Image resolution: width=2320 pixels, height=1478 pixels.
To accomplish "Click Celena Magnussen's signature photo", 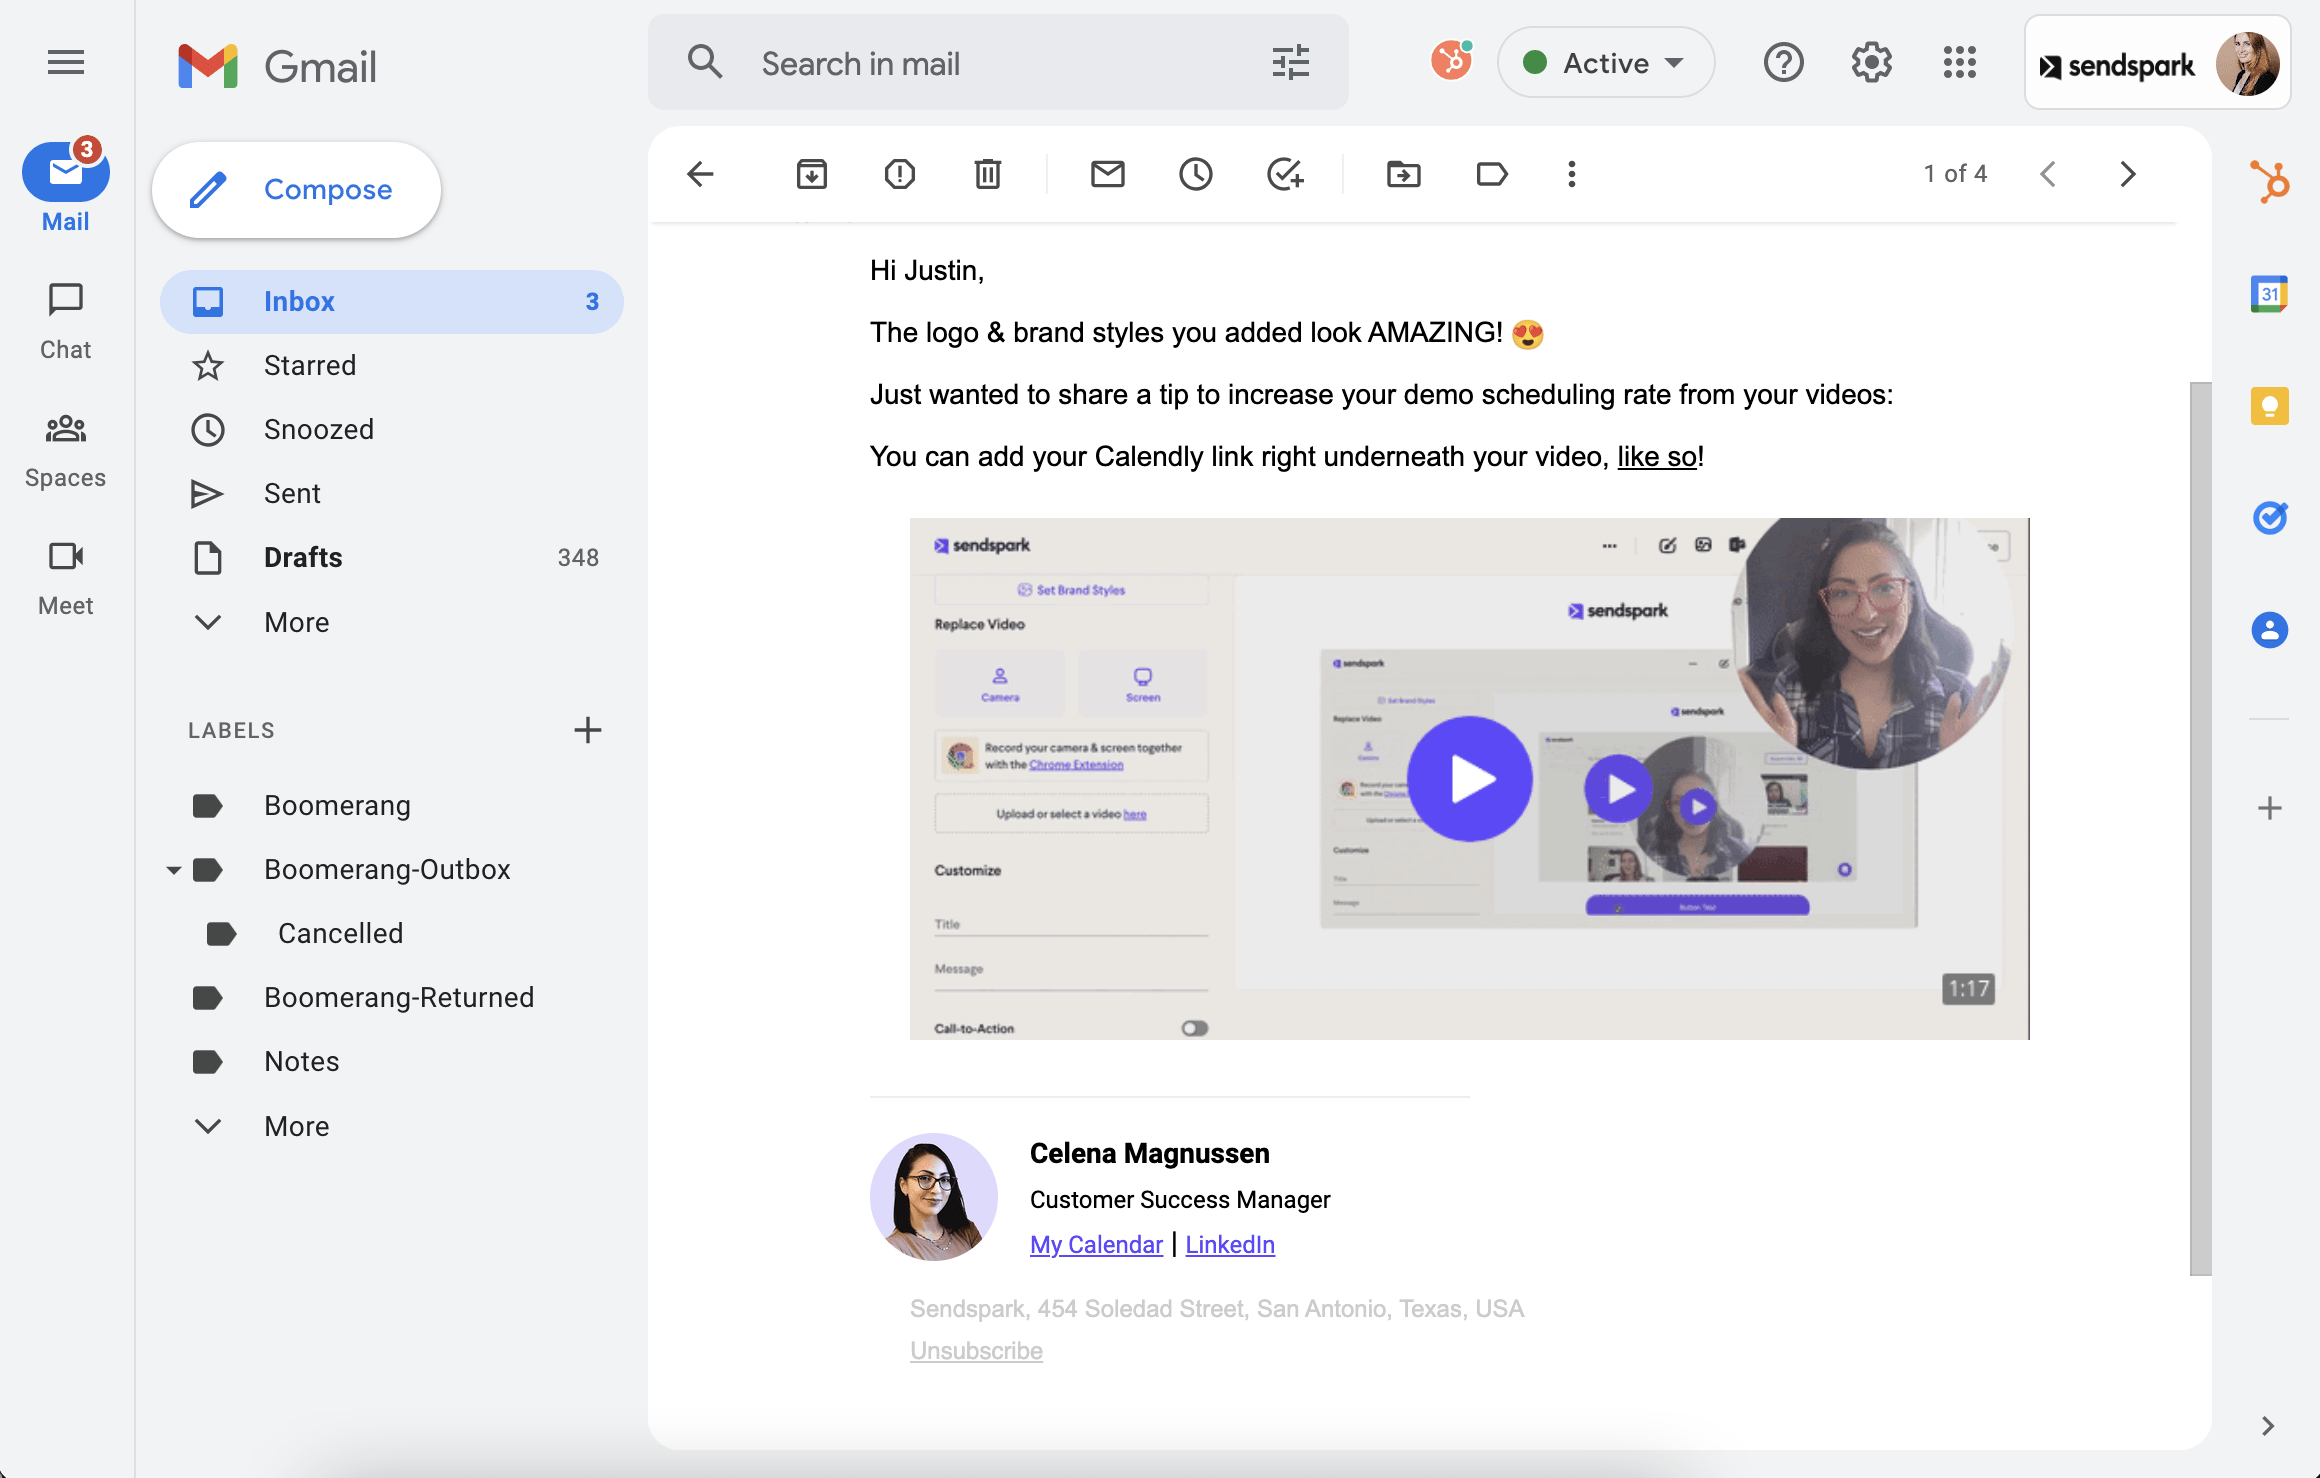I will point(934,1197).
